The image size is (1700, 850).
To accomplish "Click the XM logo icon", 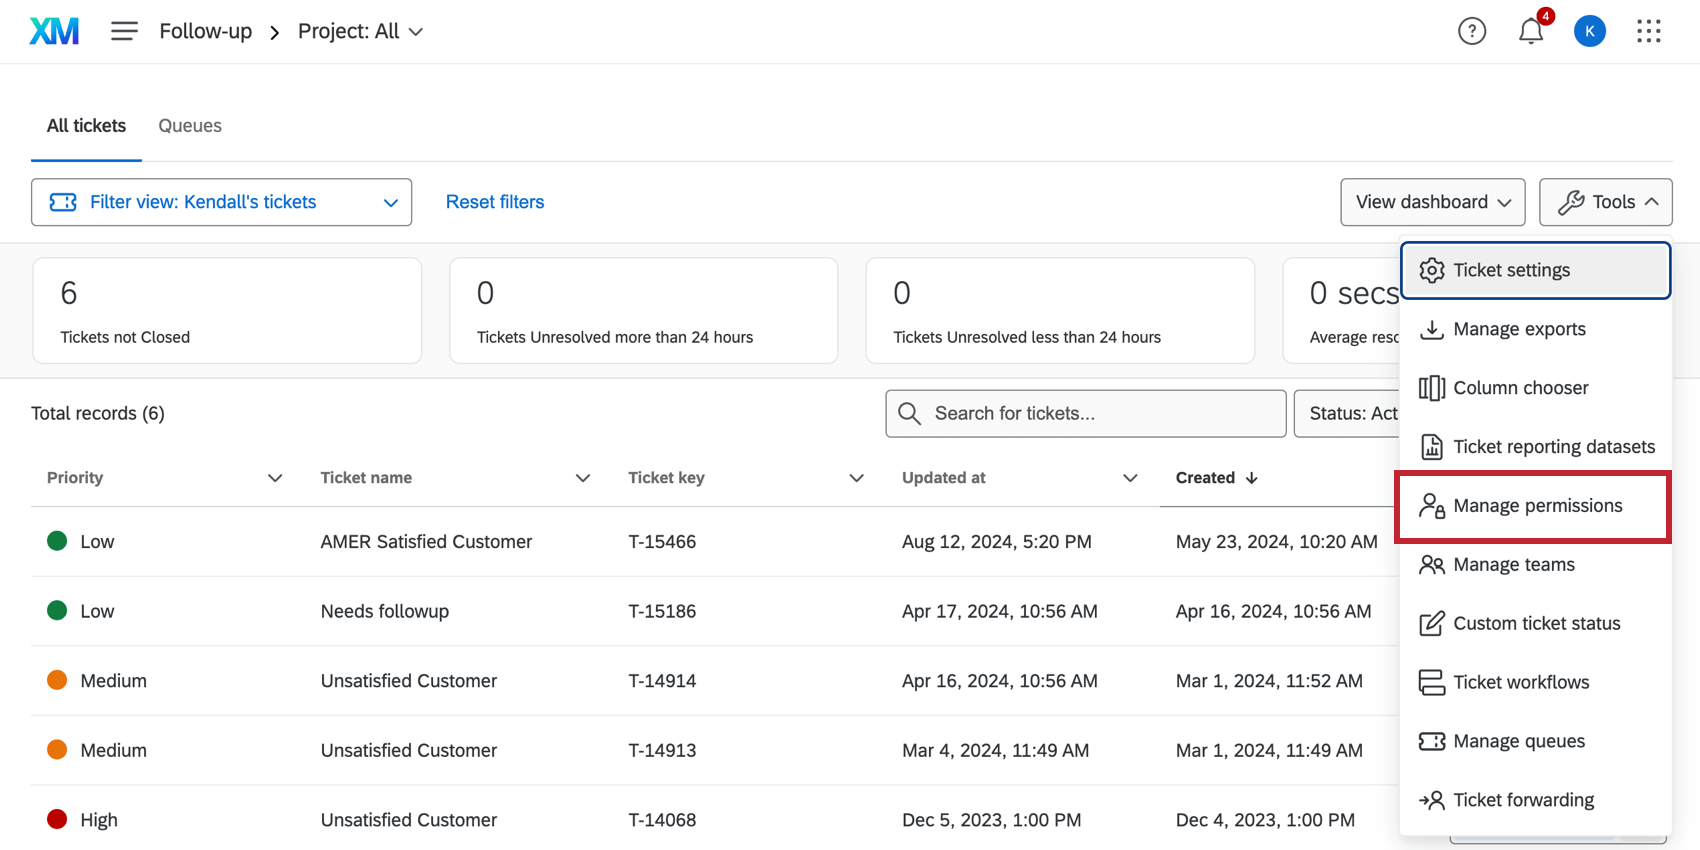I will click(x=54, y=32).
